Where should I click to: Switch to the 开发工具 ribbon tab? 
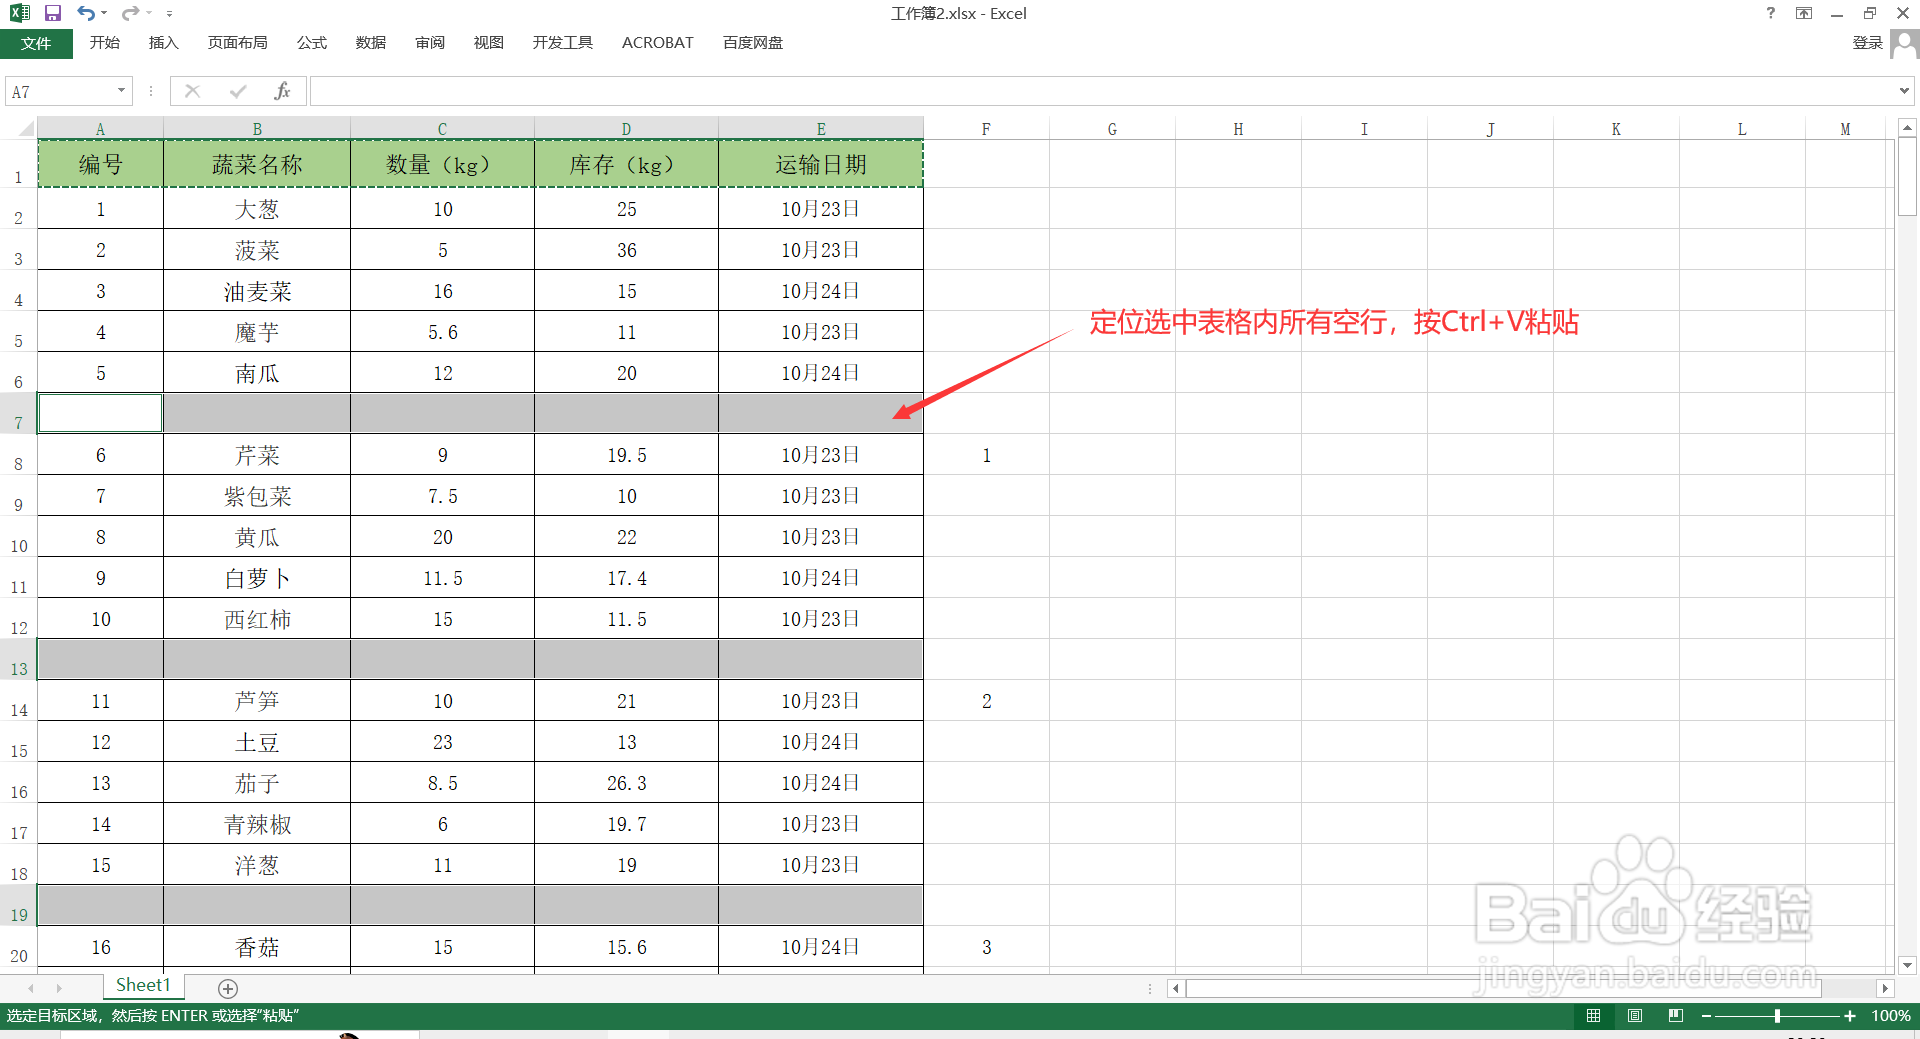[x=562, y=42]
